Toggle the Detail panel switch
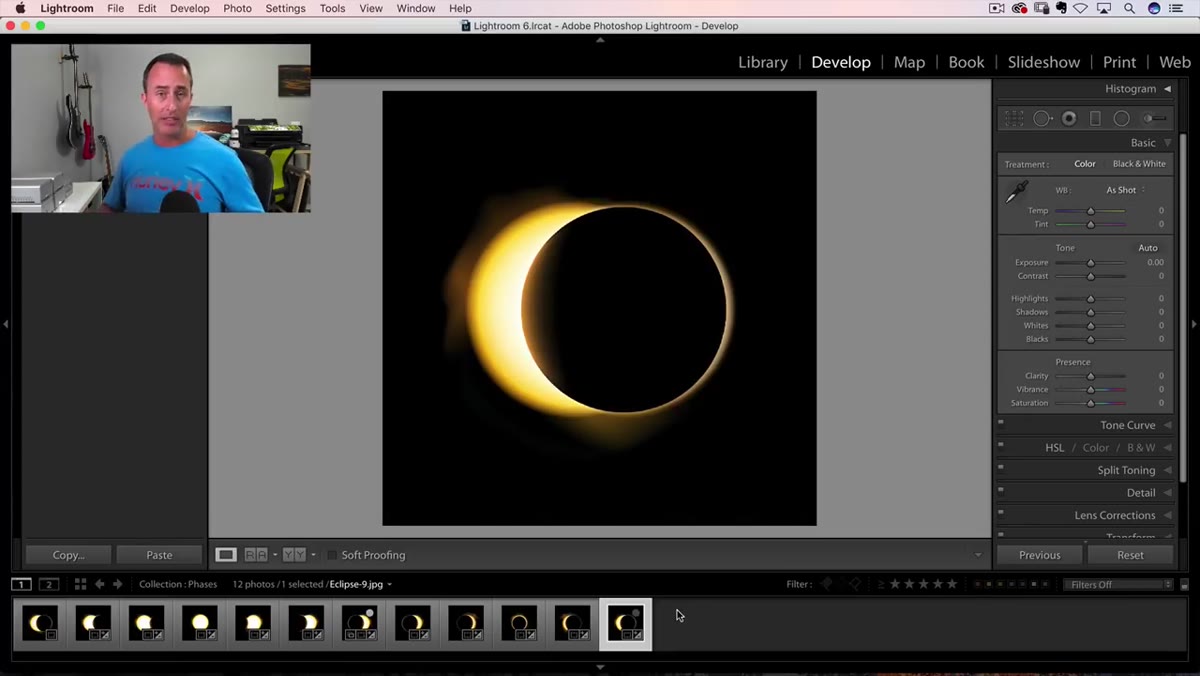 pos(1001,490)
